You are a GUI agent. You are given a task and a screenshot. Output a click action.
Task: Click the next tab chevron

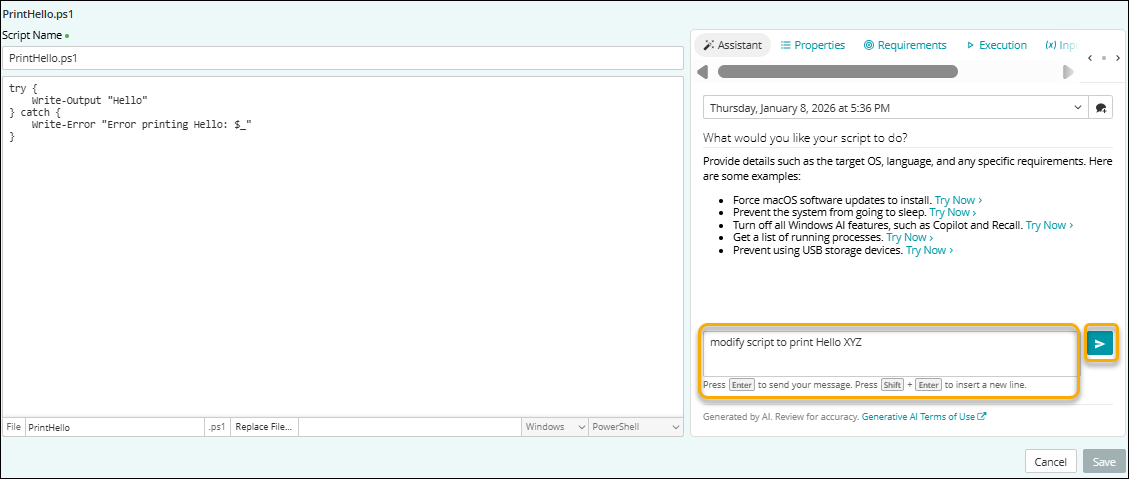[1118, 58]
